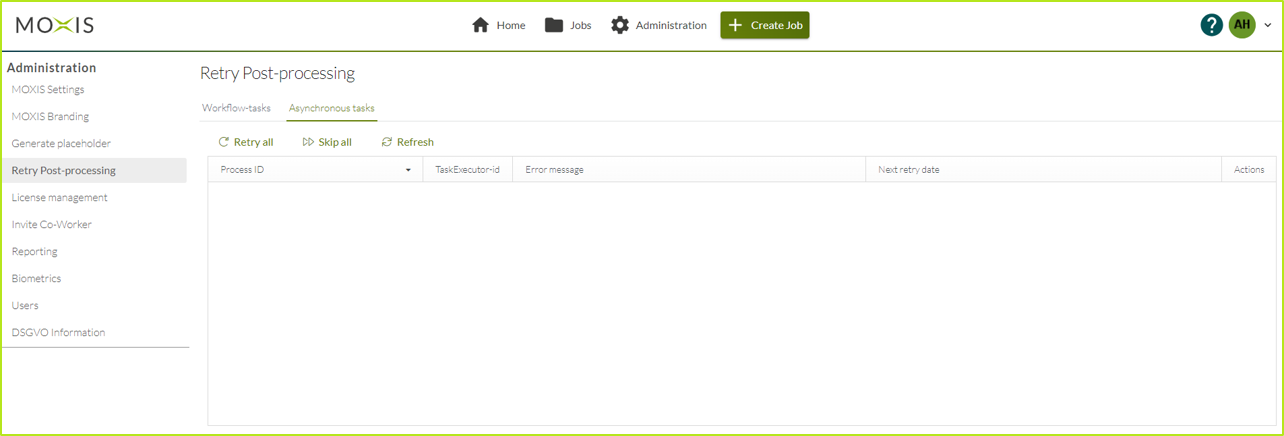Click the help question mark icon
Image resolution: width=1284 pixels, height=436 pixels.
[x=1211, y=25]
